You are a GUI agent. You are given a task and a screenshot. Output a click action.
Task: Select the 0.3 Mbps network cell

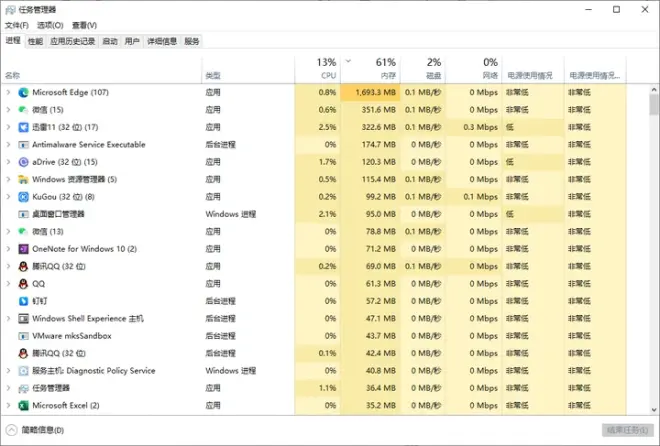474,127
